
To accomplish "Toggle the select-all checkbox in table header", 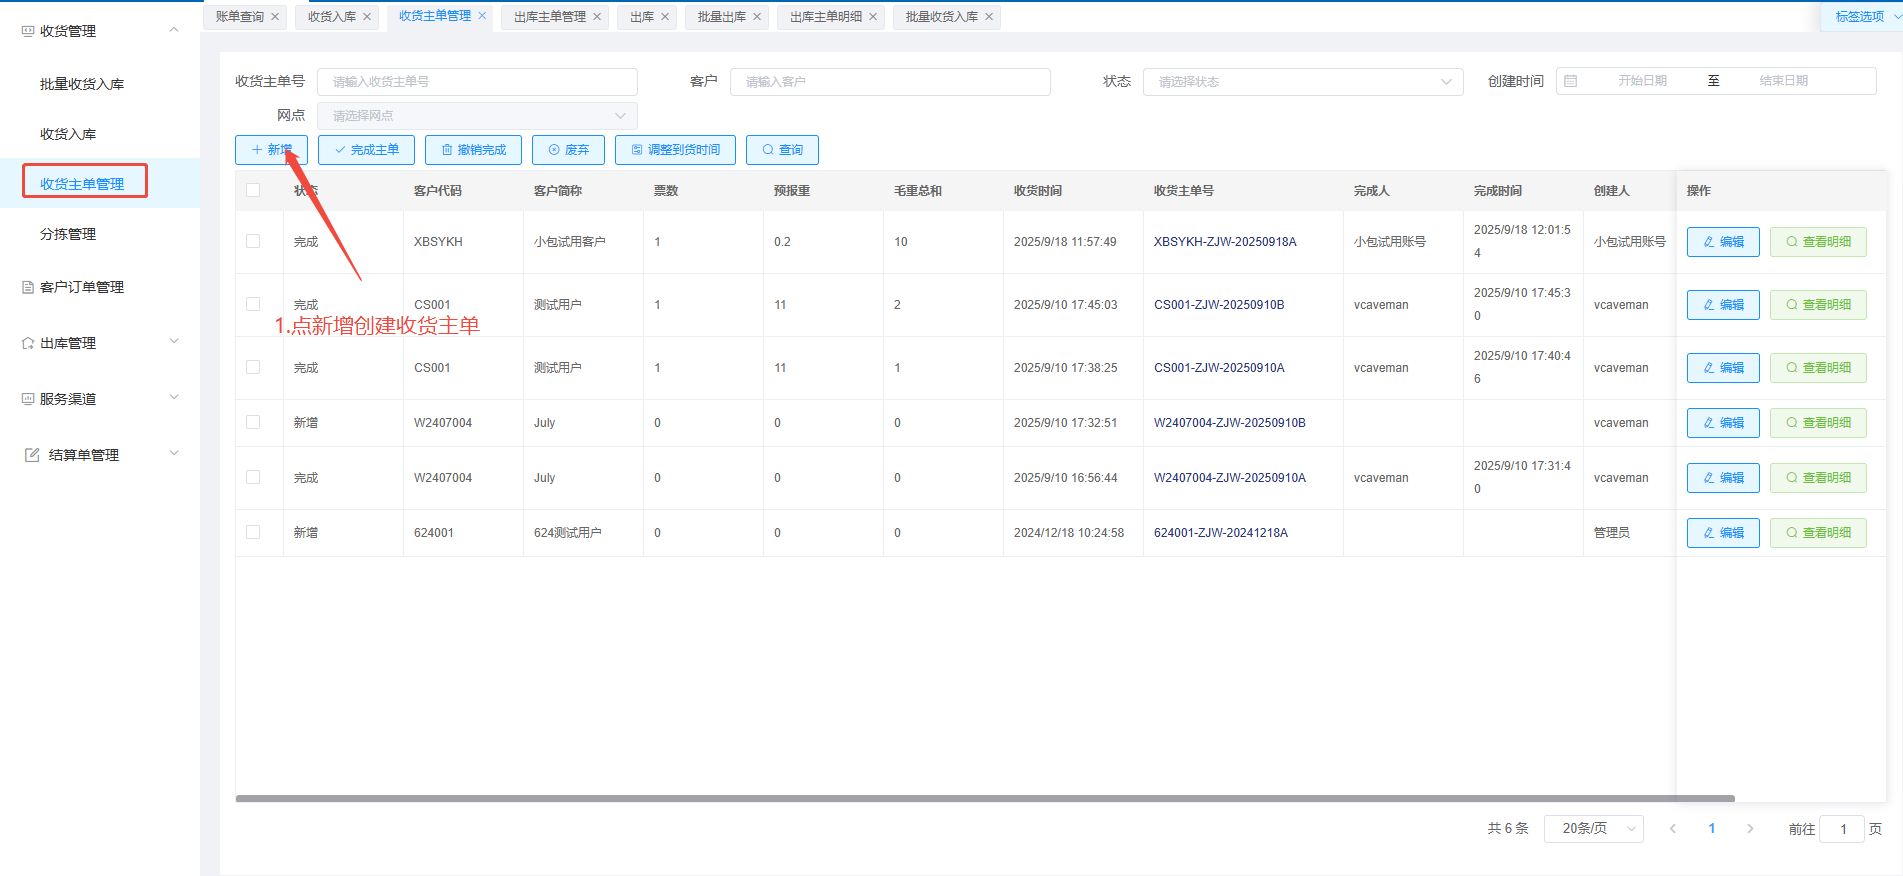I will [253, 191].
